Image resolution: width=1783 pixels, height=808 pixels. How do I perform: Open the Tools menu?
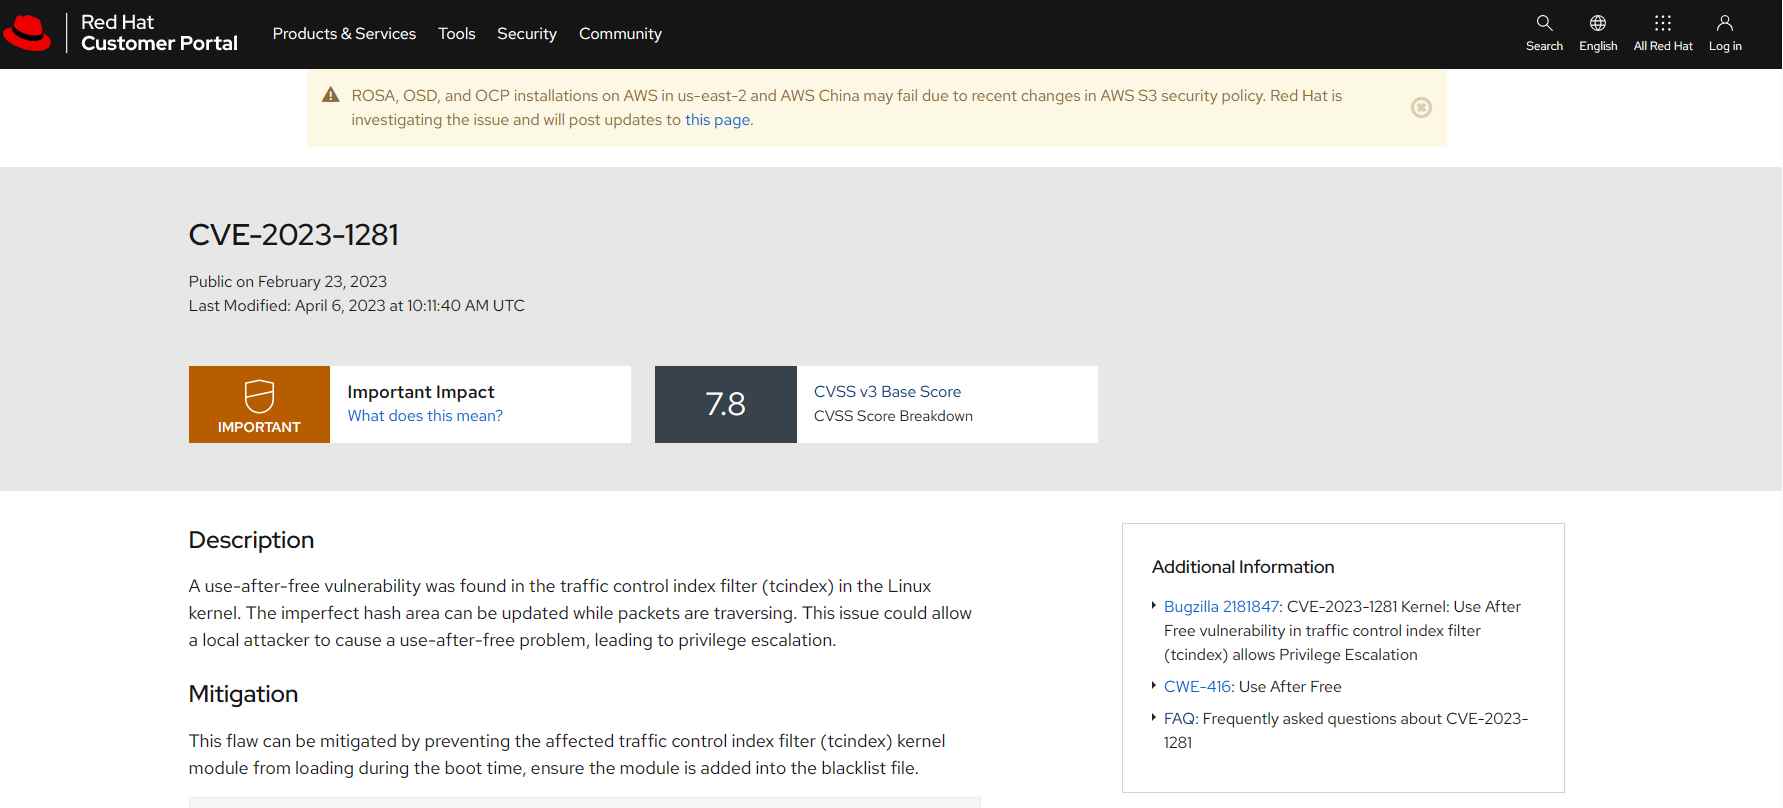(456, 34)
